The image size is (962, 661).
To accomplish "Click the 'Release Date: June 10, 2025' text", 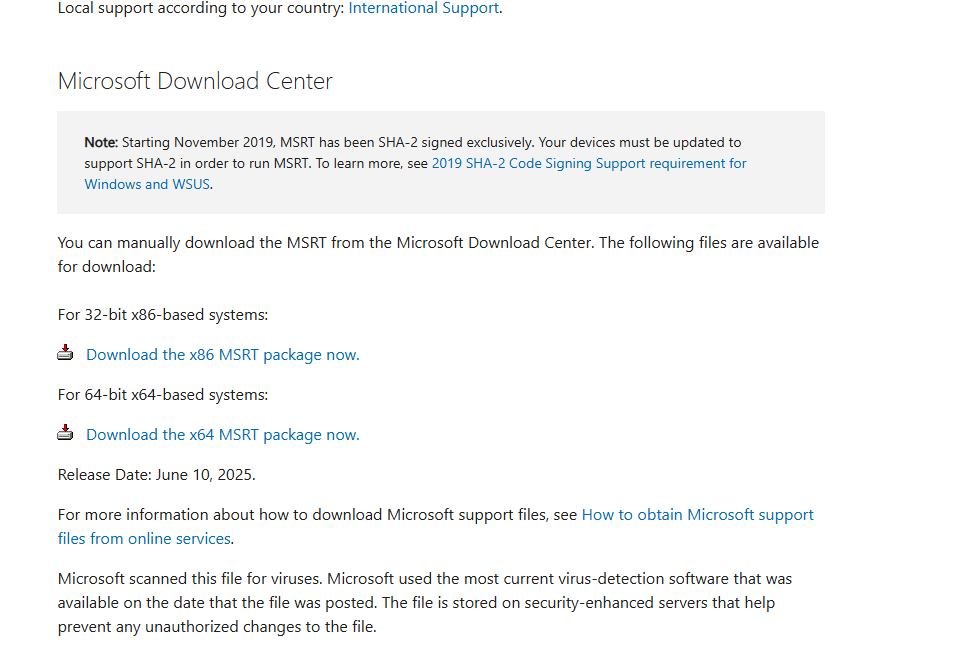I will click(x=156, y=474).
